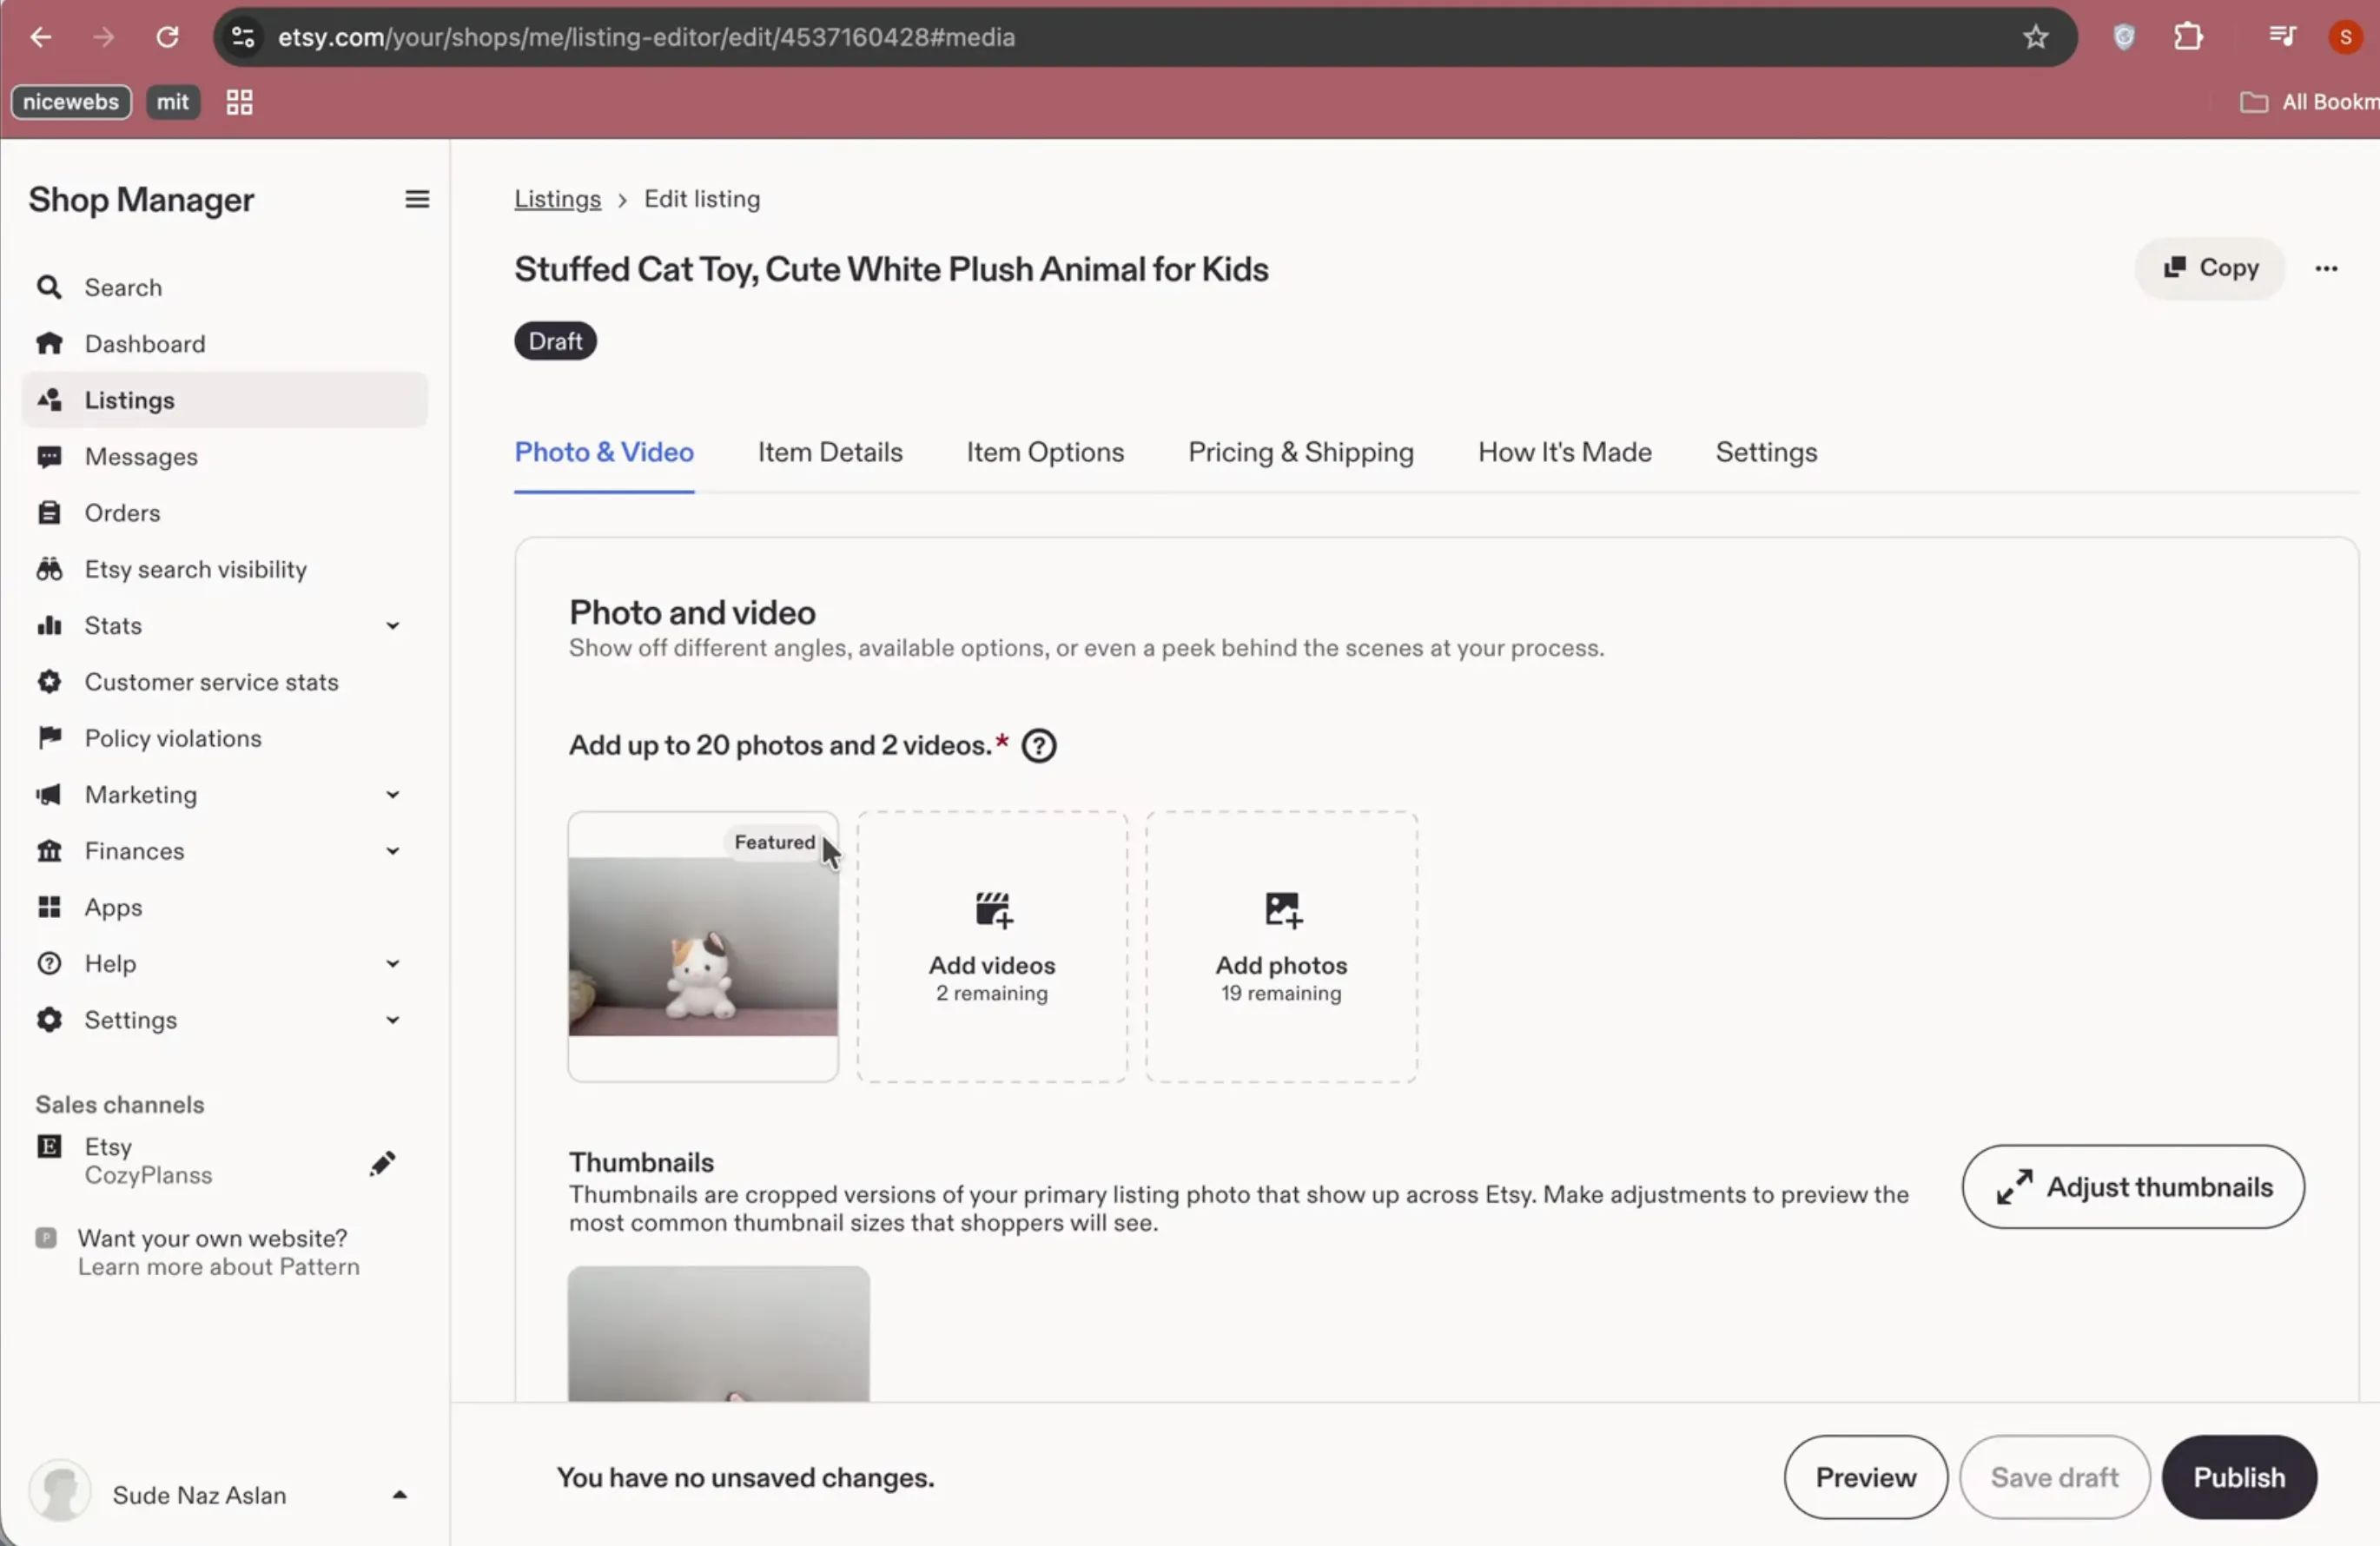Switch to the Item Options tab

tap(1045, 452)
